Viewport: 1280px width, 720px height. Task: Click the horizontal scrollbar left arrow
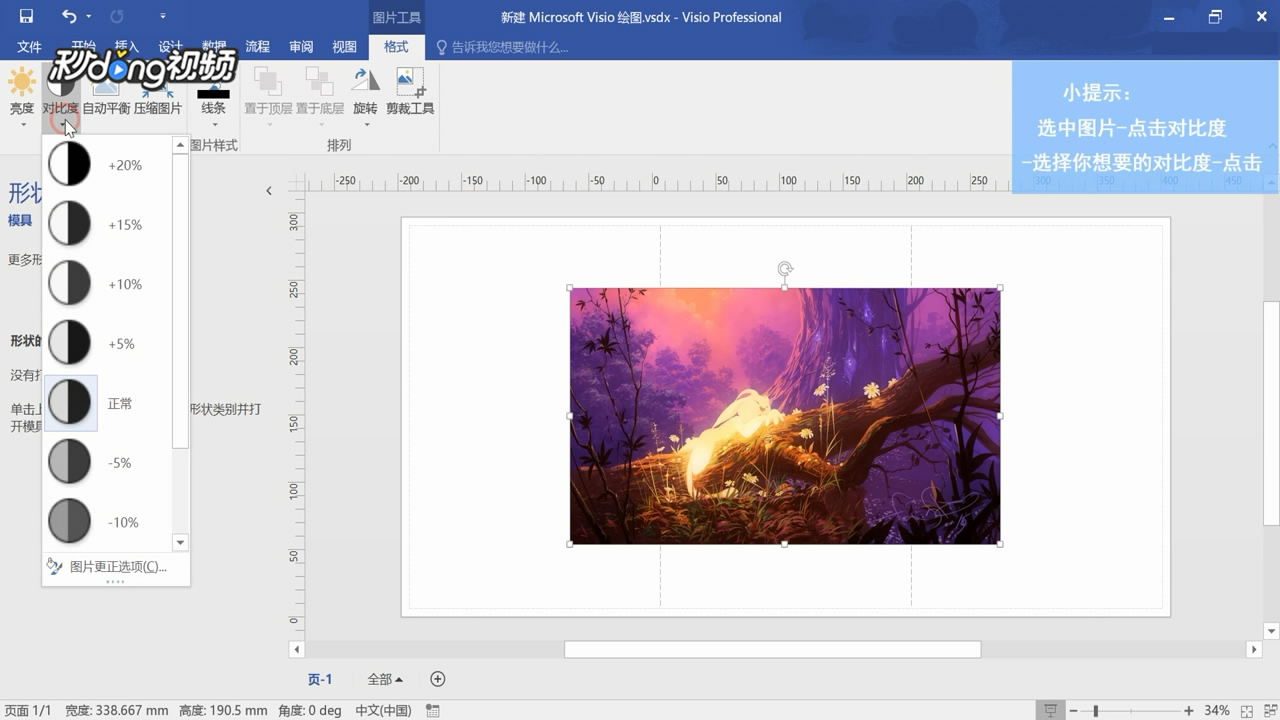click(x=296, y=650)
